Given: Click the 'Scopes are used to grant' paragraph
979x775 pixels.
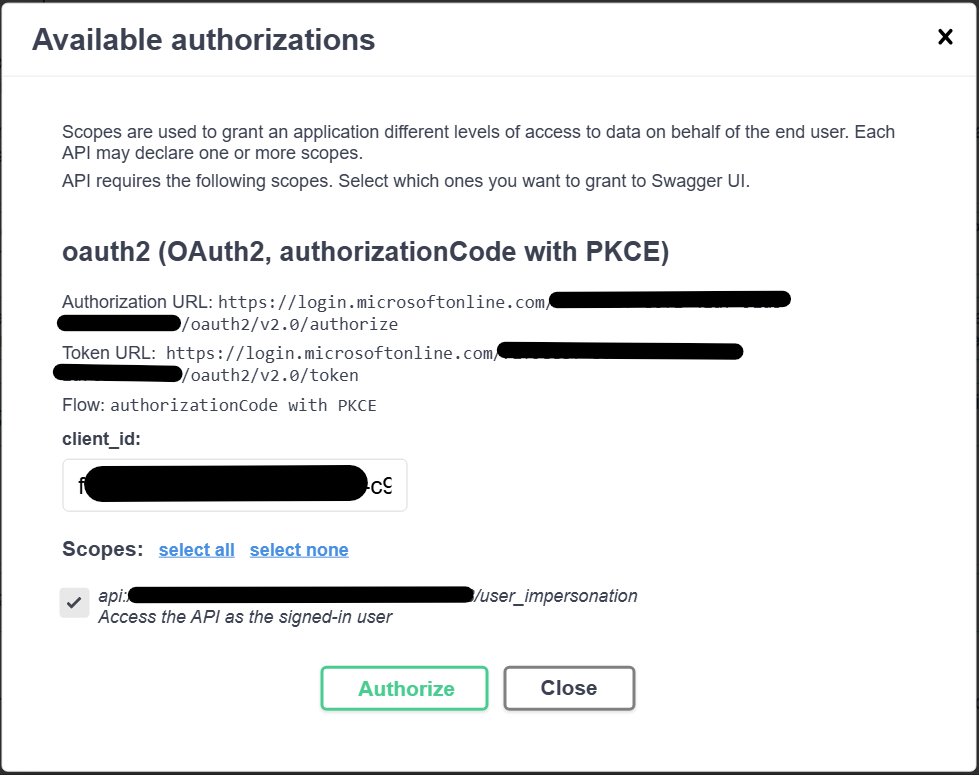Looking at the screenshot, I should 478,142.
